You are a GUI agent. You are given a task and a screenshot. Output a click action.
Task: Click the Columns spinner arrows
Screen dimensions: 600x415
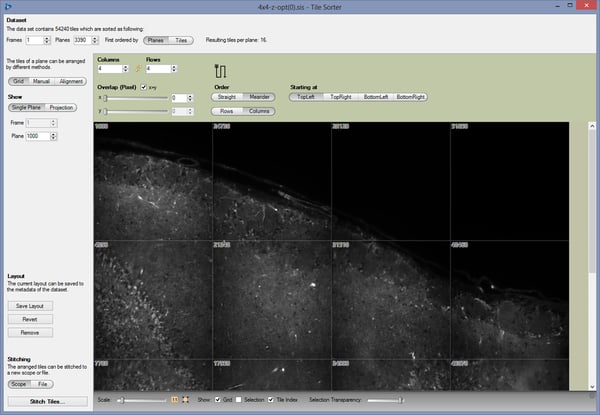coord(125,68)
